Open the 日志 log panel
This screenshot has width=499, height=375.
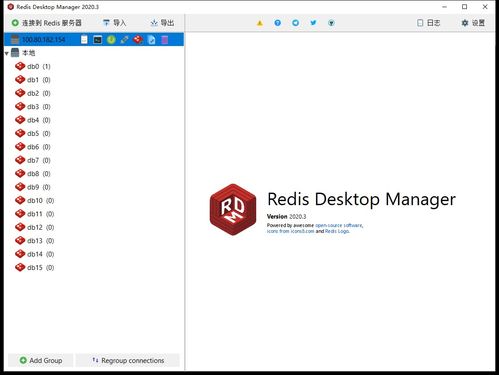tap(429, 23)
